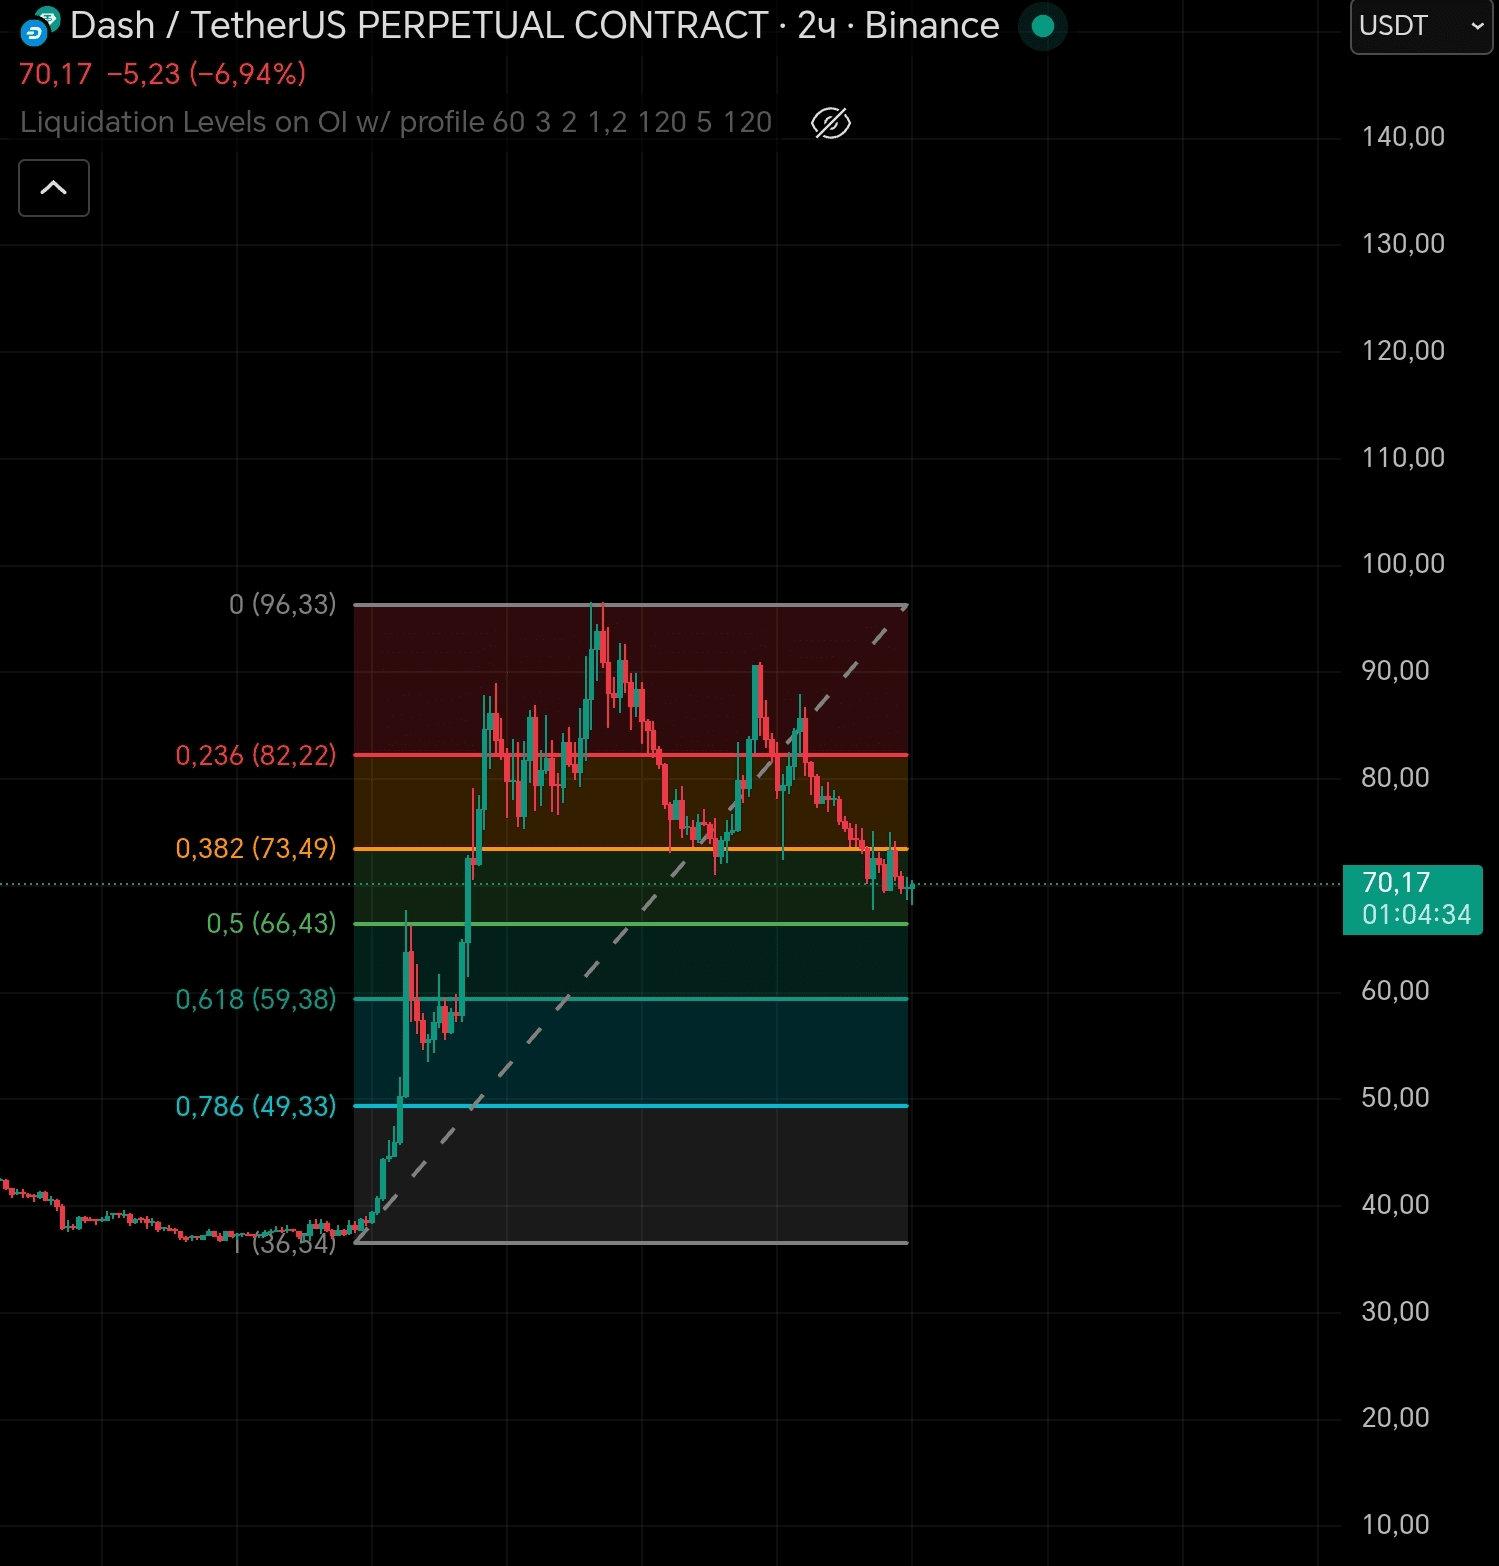Open symbol search via Dash / TetherUS title
This screenshot has width=1499, height=1566.
point(534,26)
